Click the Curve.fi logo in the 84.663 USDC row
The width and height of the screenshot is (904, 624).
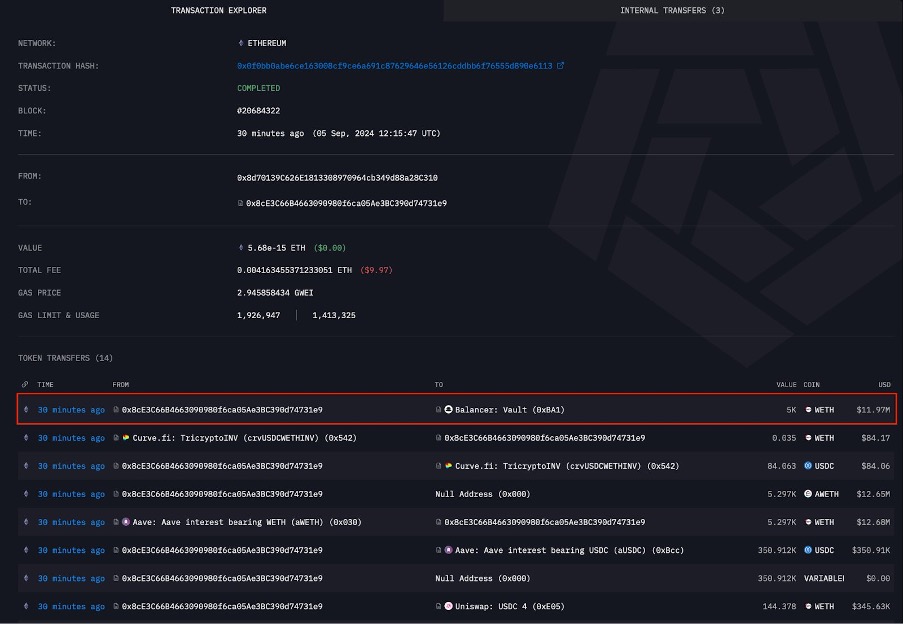(x=449, y=466)
